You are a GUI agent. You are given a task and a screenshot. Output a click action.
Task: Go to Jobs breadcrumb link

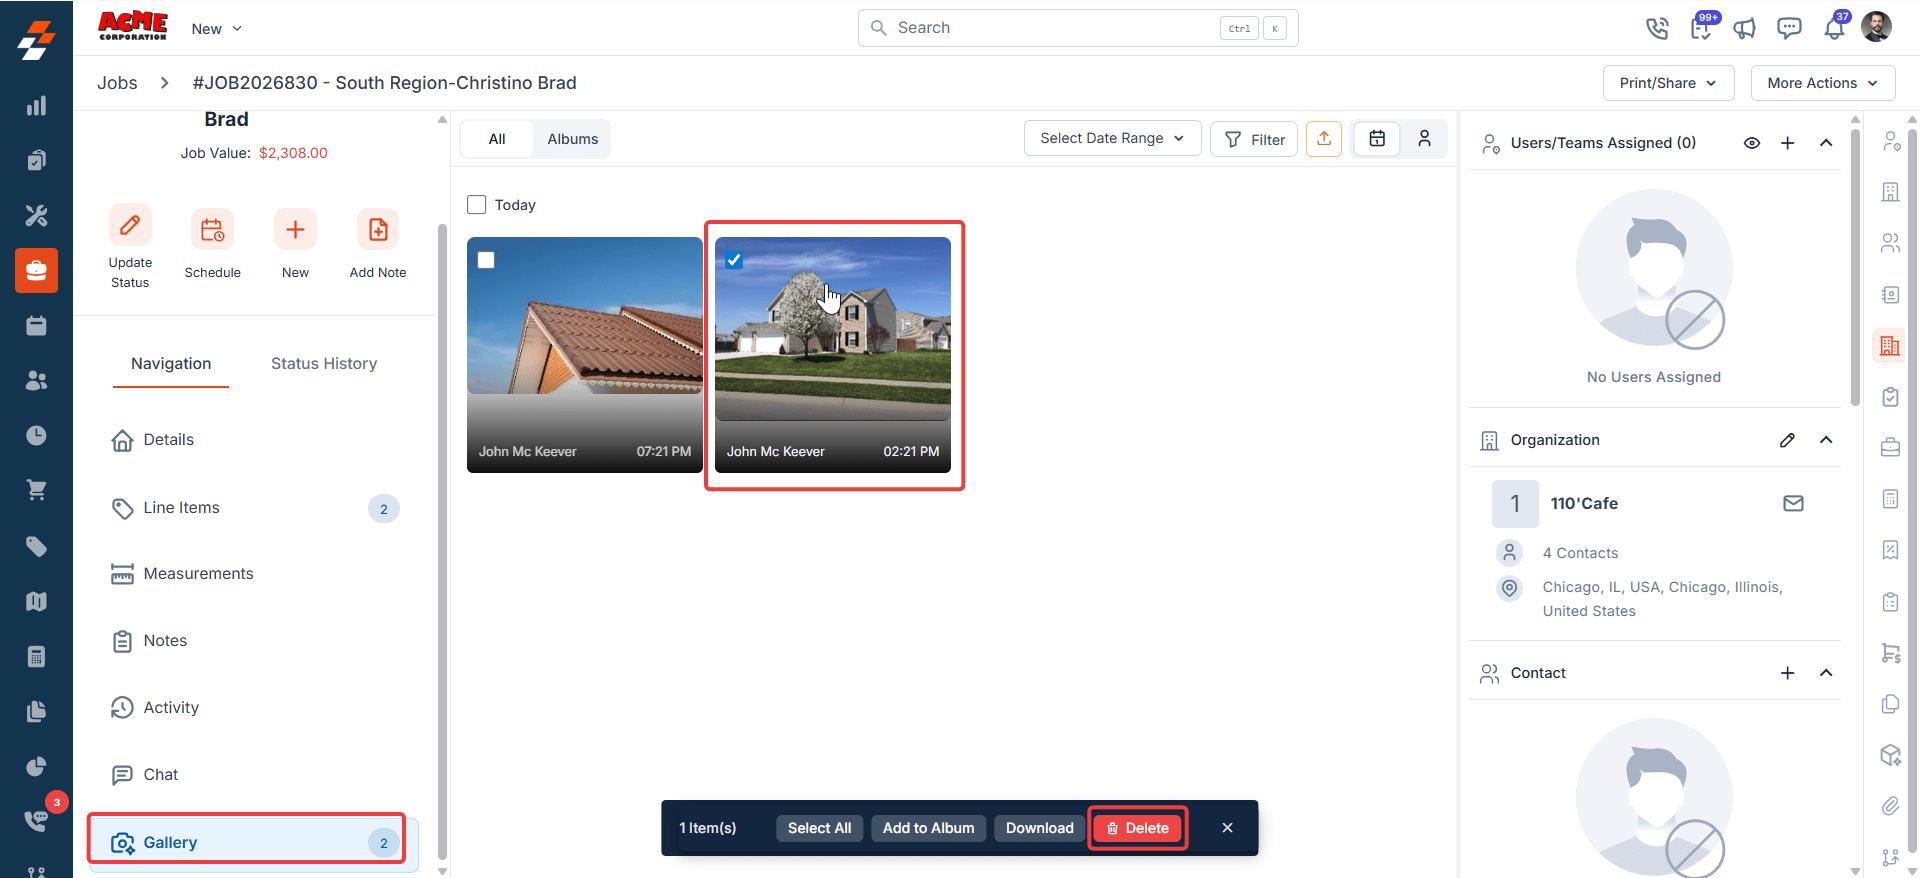coord(117,83)
